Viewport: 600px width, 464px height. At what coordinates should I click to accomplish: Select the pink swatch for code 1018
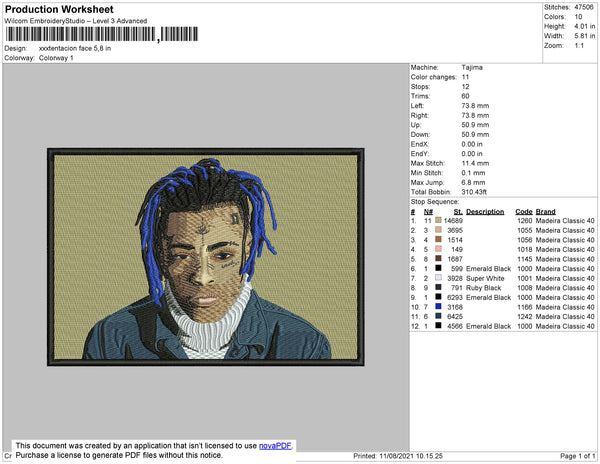(x=438, y=249)
